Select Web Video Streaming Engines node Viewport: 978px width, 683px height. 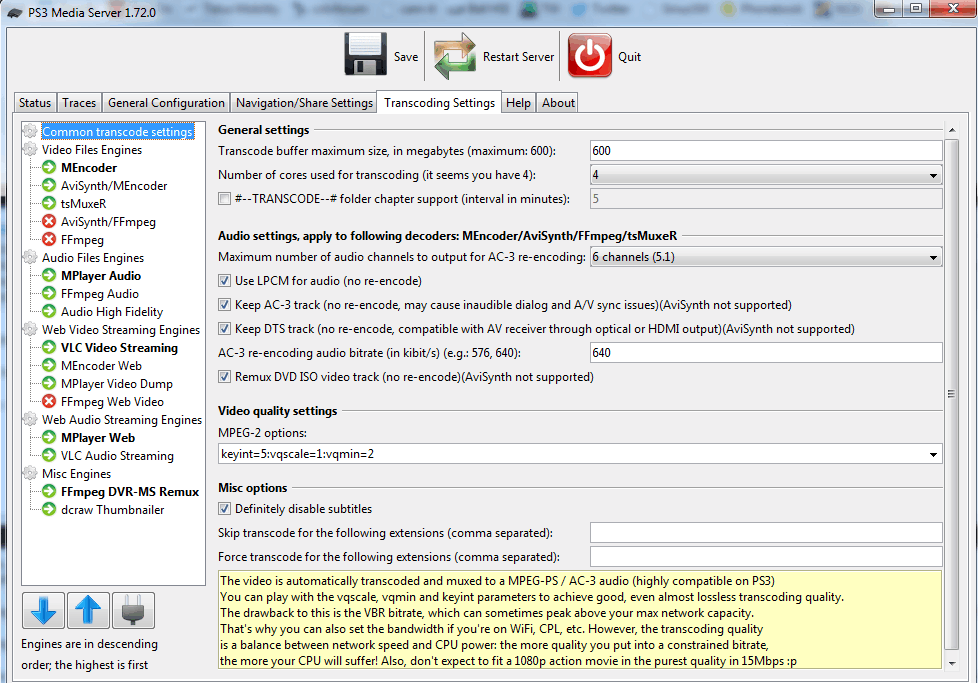point(121,329)
